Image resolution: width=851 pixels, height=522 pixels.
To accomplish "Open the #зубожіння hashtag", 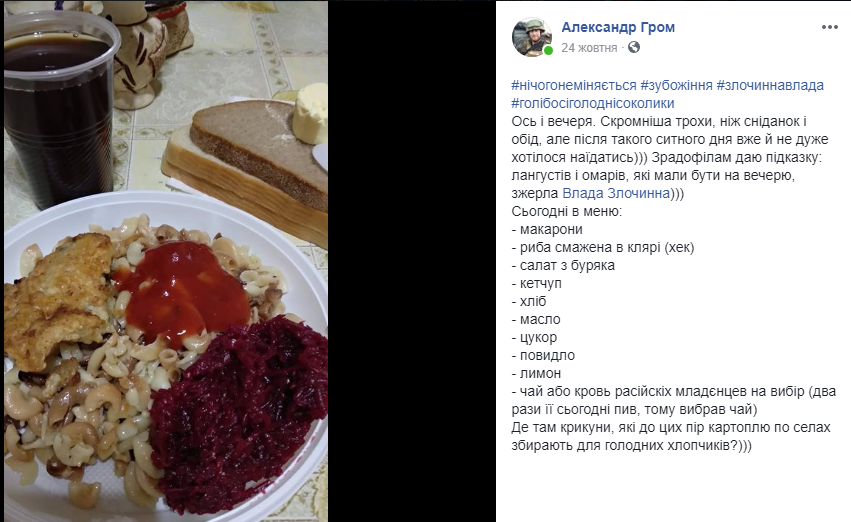I will [x=676, y=85].
